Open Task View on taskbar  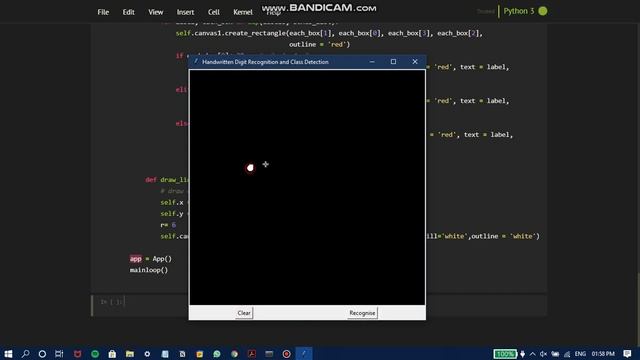point(59,354)
